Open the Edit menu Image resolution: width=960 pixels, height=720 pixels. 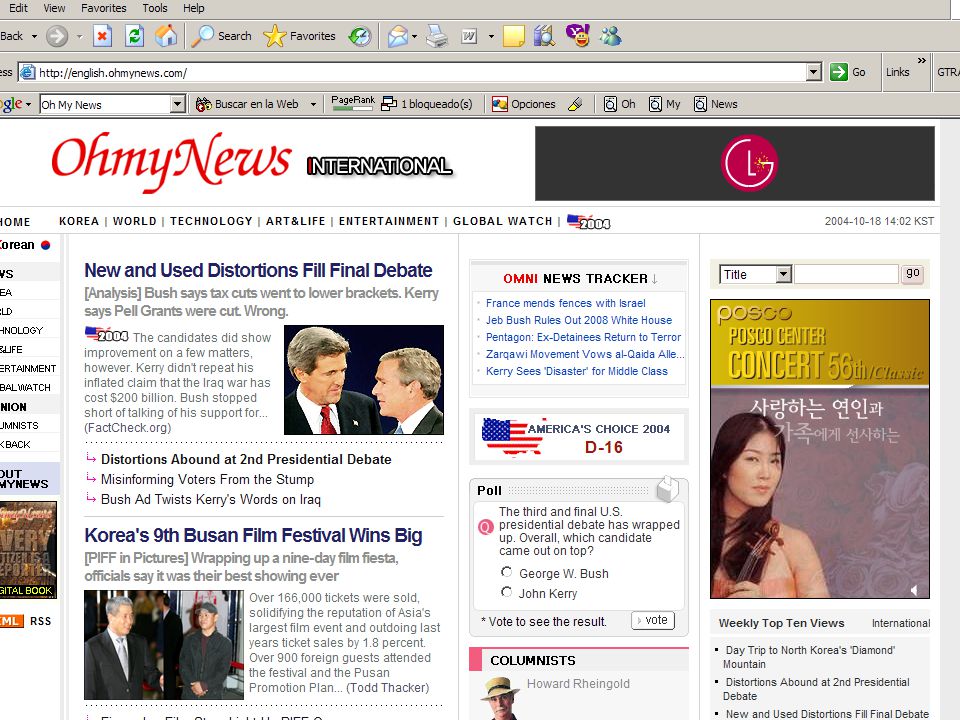point(18,8)
